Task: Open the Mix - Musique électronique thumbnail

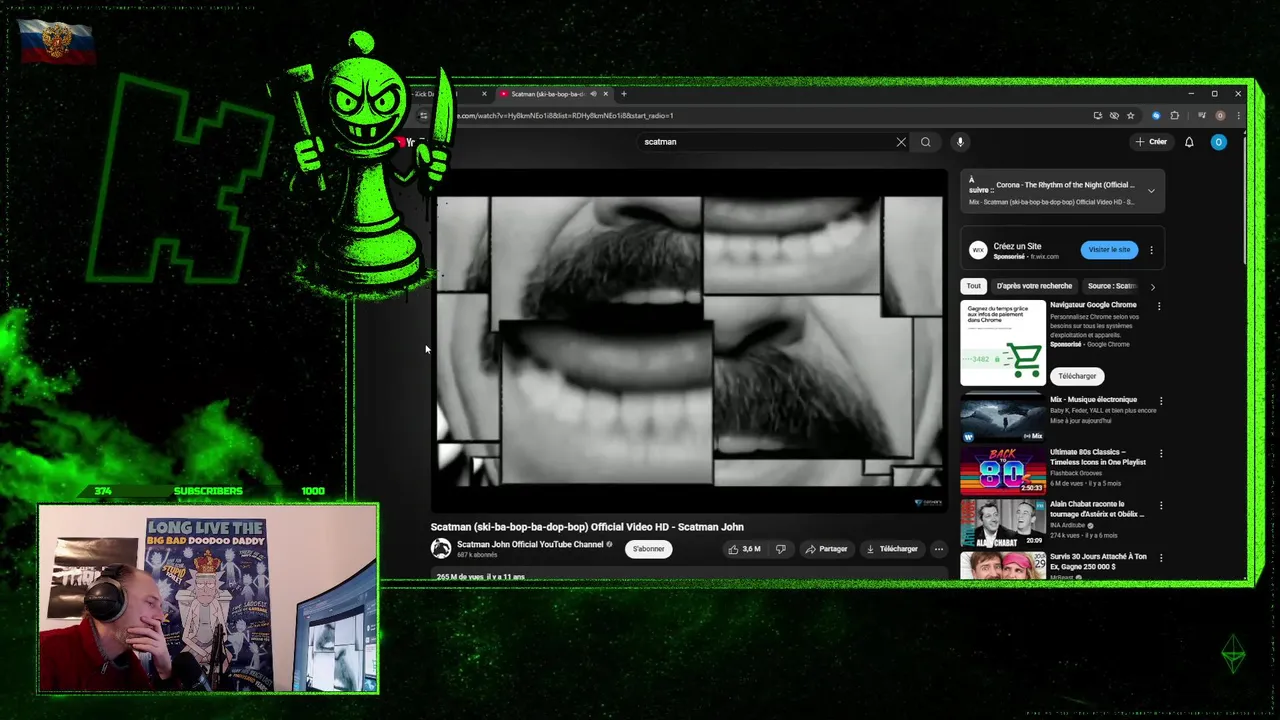Action: [1003, 417]
